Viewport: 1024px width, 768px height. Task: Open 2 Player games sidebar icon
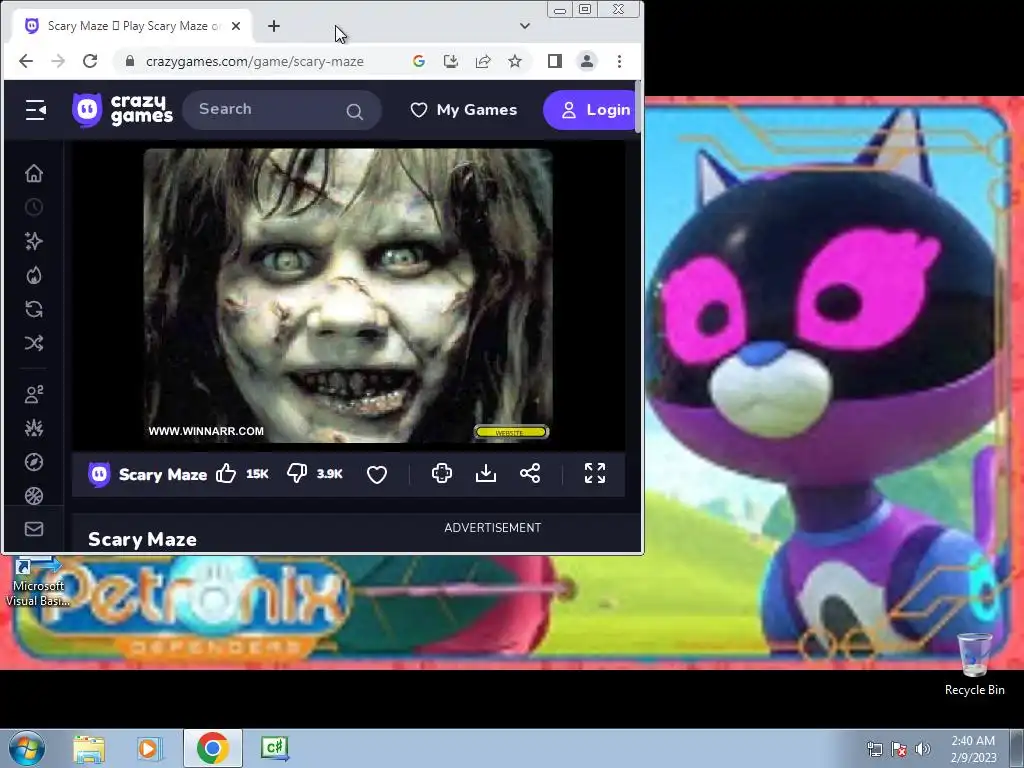(34, 394)
